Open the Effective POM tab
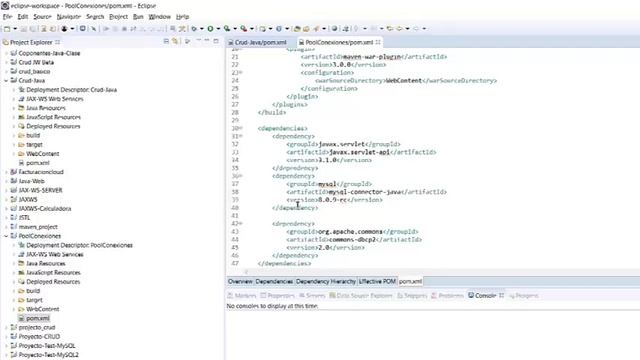 (377, 282)
